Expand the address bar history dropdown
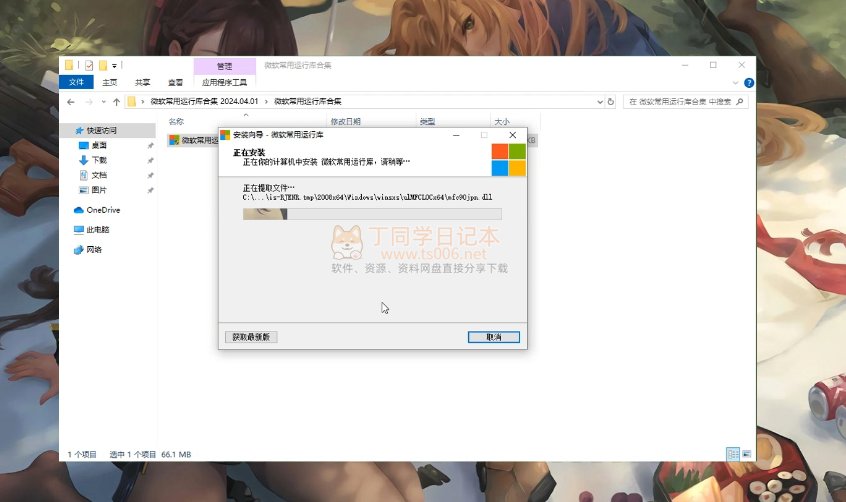This screenshot has height=502, width=846. pos(599,101)
